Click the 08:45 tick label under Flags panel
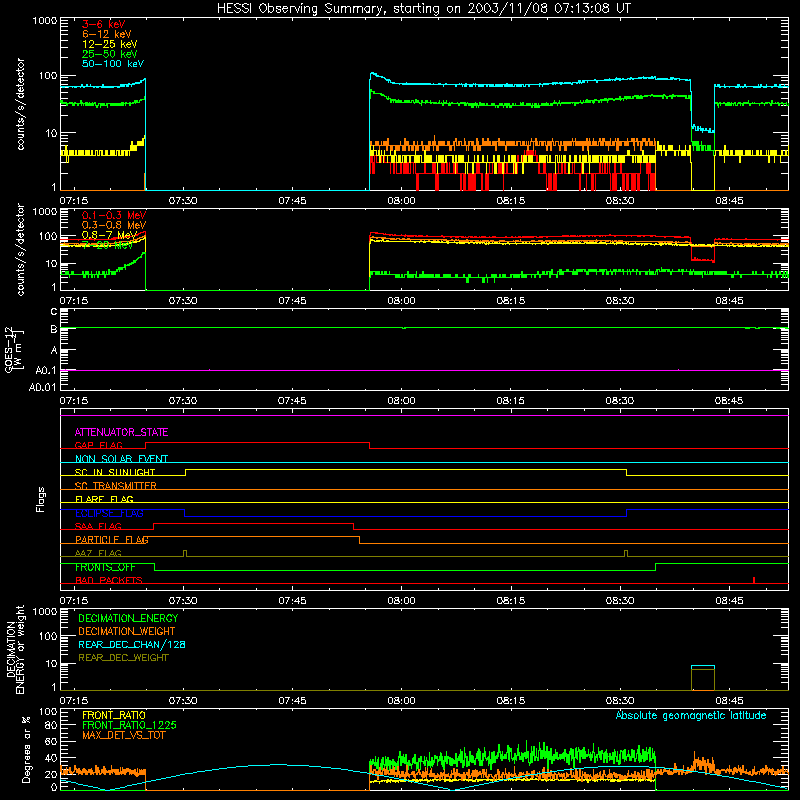This screenshot has width=800, height=800. 729,601
